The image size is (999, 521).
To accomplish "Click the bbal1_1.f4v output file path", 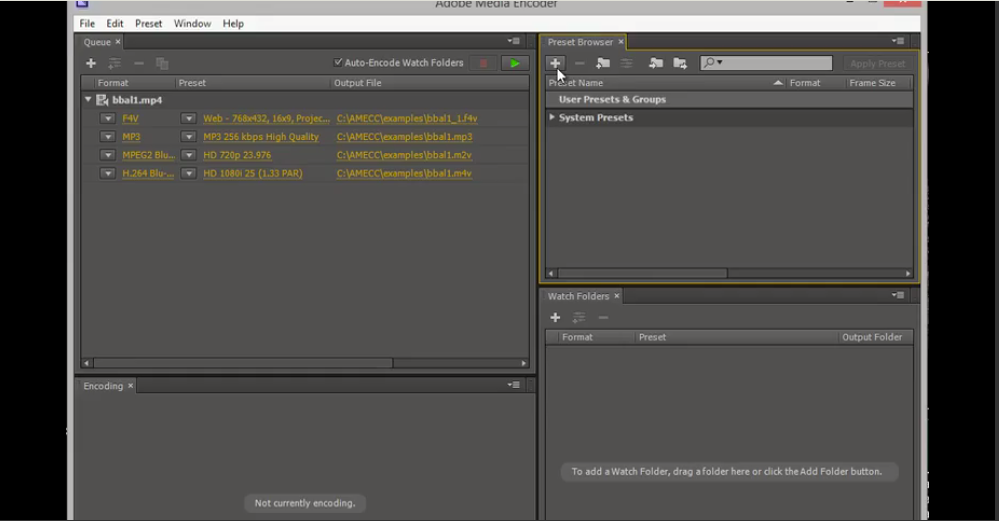I will coord(406,118).
